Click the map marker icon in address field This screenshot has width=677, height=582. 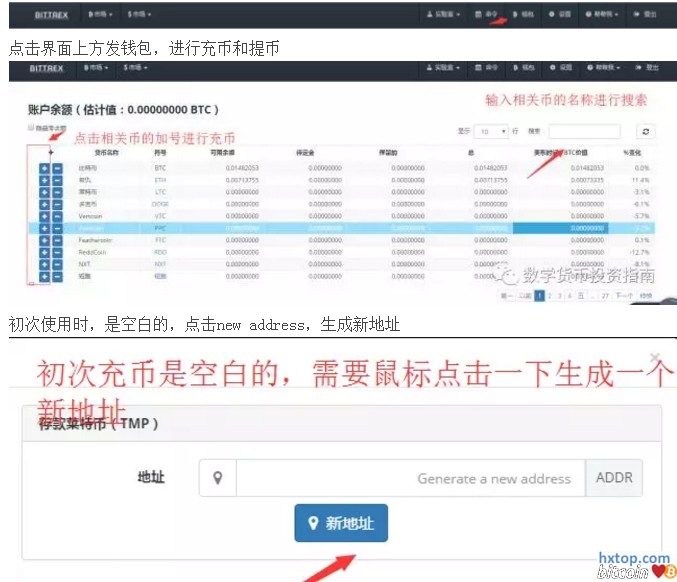[217, 478]
